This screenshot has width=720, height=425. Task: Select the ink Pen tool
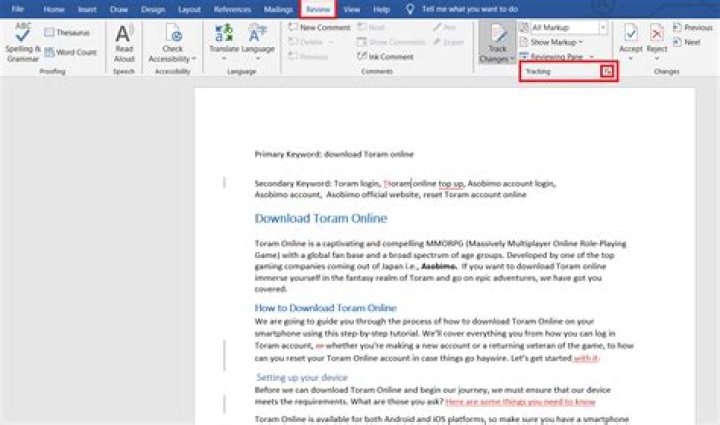444,28
